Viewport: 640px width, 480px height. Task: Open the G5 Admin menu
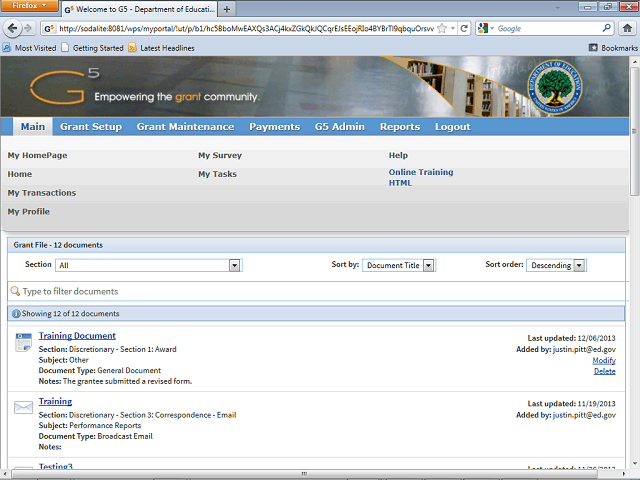(340, 127)
